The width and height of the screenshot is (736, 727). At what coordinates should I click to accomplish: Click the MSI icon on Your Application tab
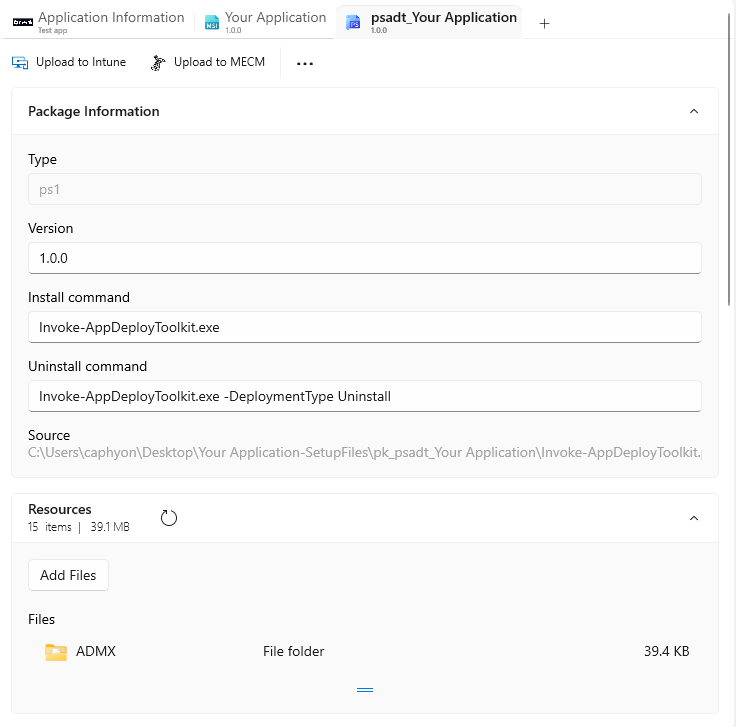pos(211,23)
